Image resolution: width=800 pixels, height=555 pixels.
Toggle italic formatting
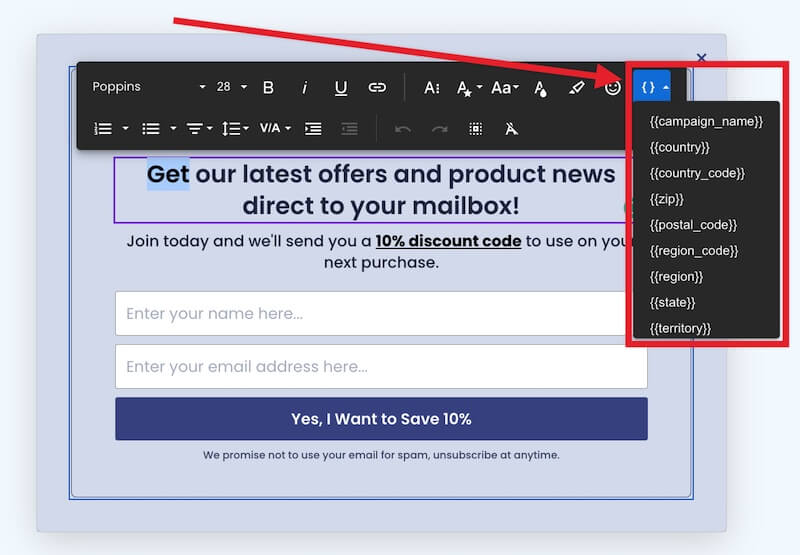click(x=305, y=88)
